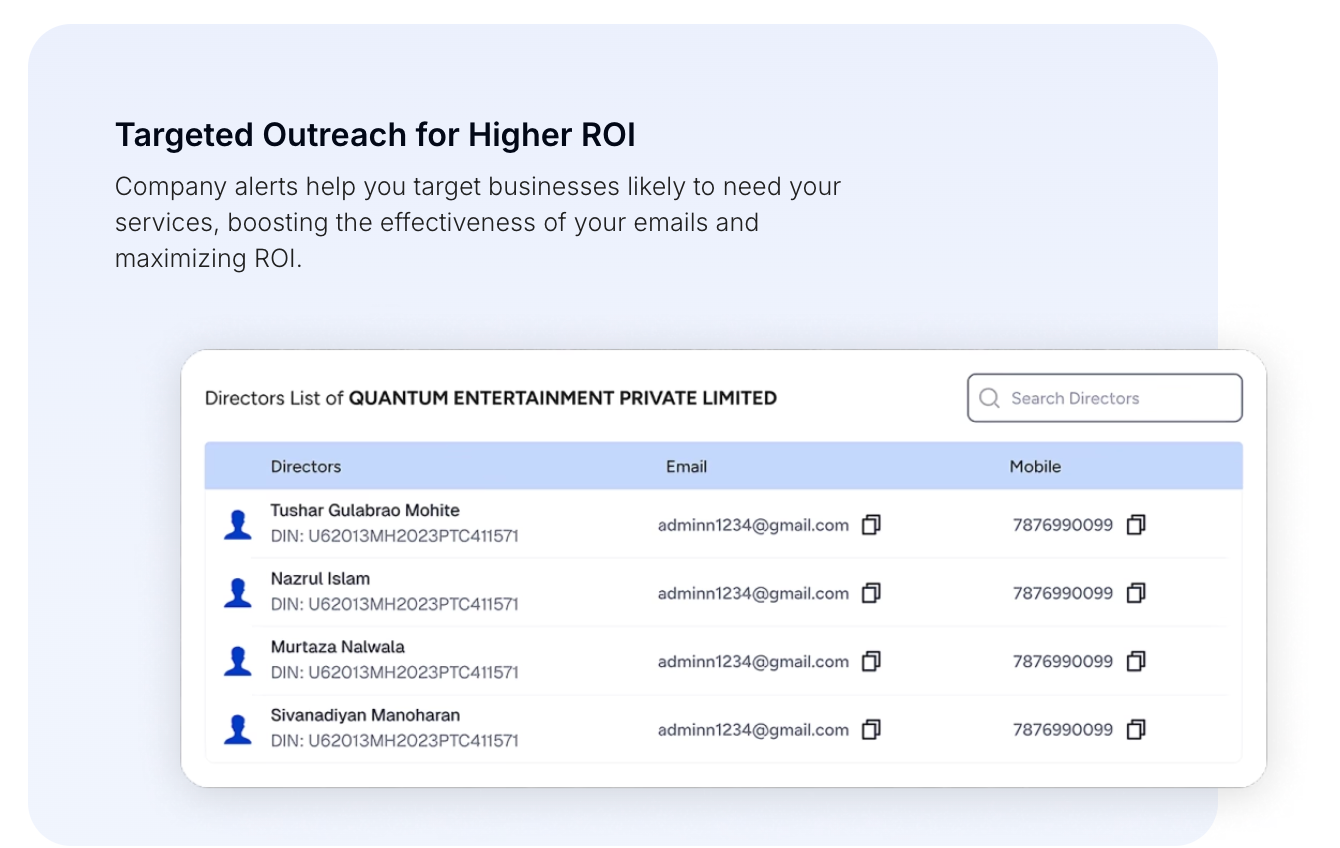The width and height of the screenshot is (1340, 848).
Task: Copy Murtaza Nalwala's mobile number
Action: [x=1135, y=661]
